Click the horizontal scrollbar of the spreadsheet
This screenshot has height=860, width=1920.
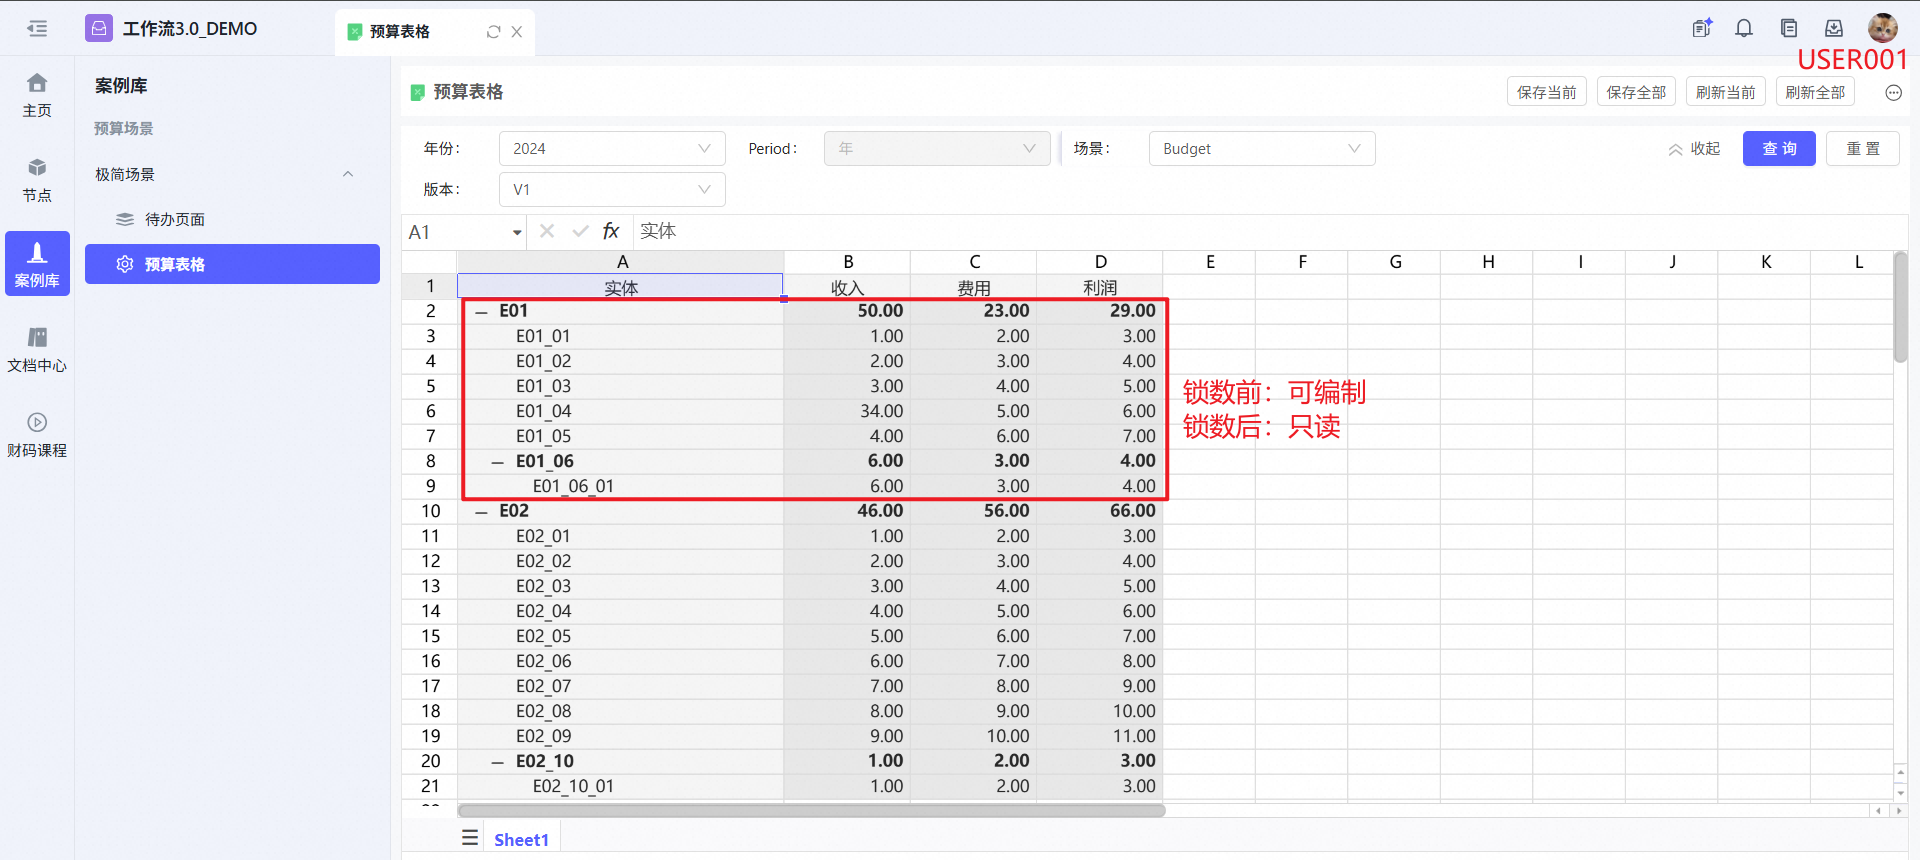click(810, 811)
